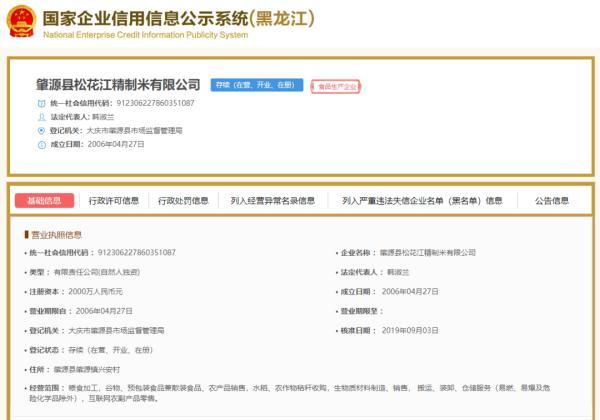Click the 经营范围 description text
This screenshot has width=600, height=420.
tap(290, 393)
